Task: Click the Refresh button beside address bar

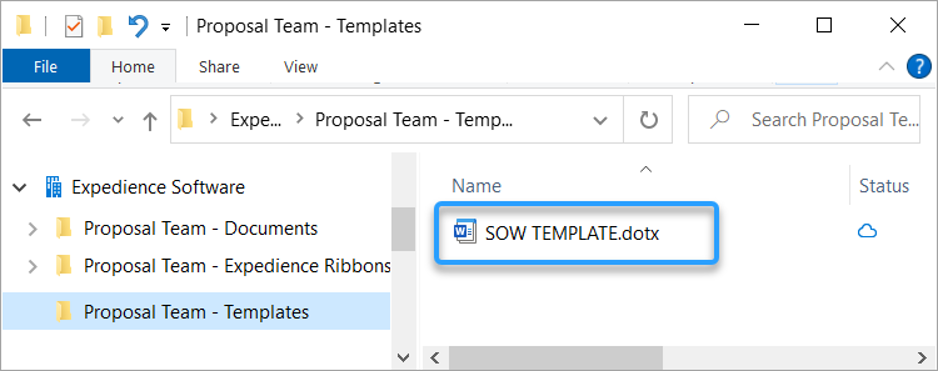Action: tap(649, 120)
